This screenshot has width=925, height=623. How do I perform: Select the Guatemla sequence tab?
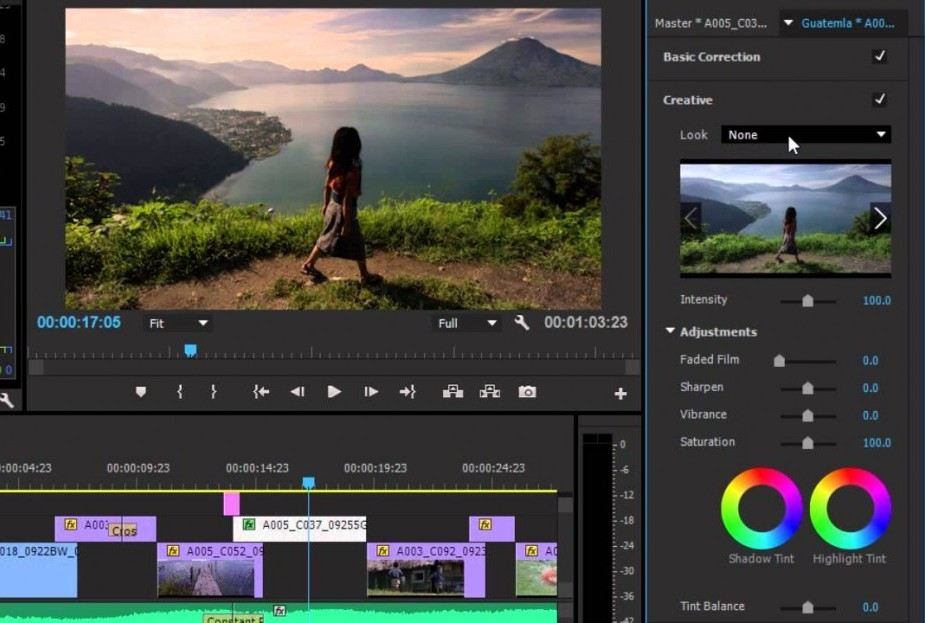click(x=846, y=23)
